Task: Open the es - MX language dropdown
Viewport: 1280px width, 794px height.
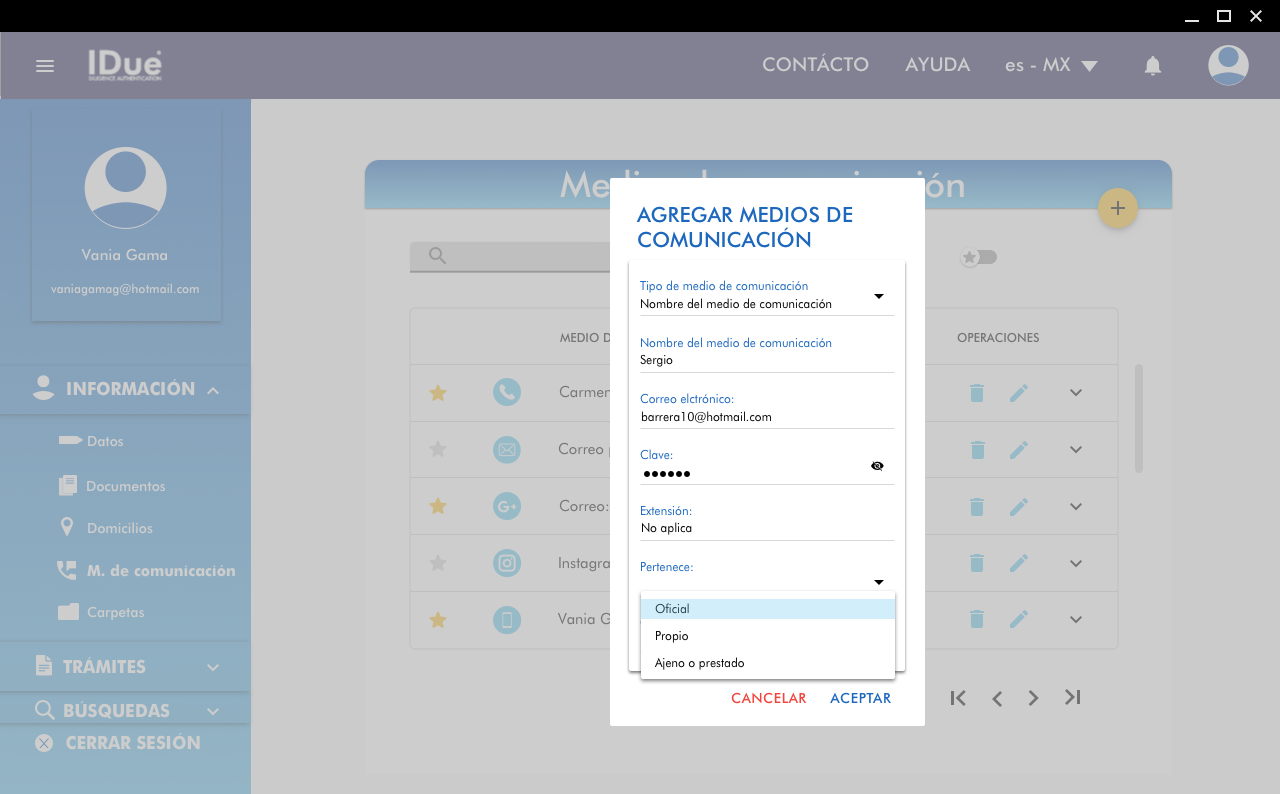Action: click(1050, 66)
